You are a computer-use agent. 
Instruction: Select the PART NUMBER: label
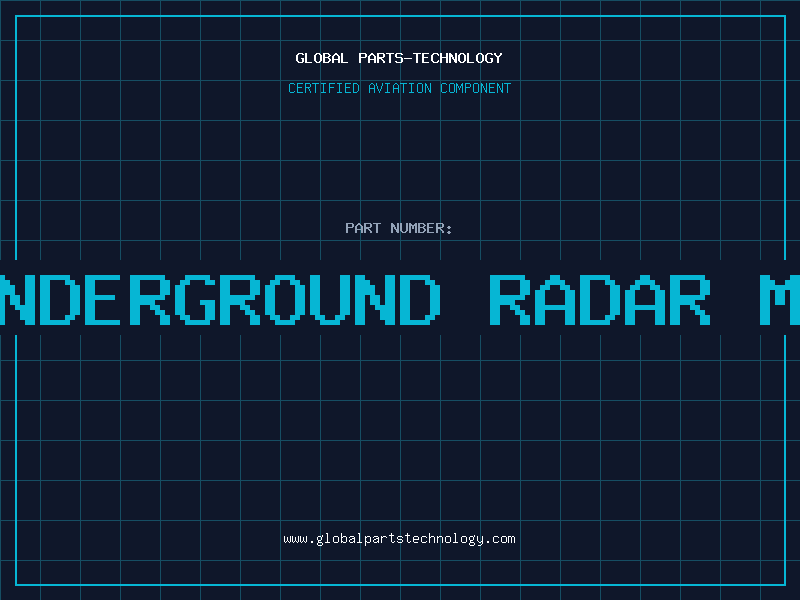(399, 228)
